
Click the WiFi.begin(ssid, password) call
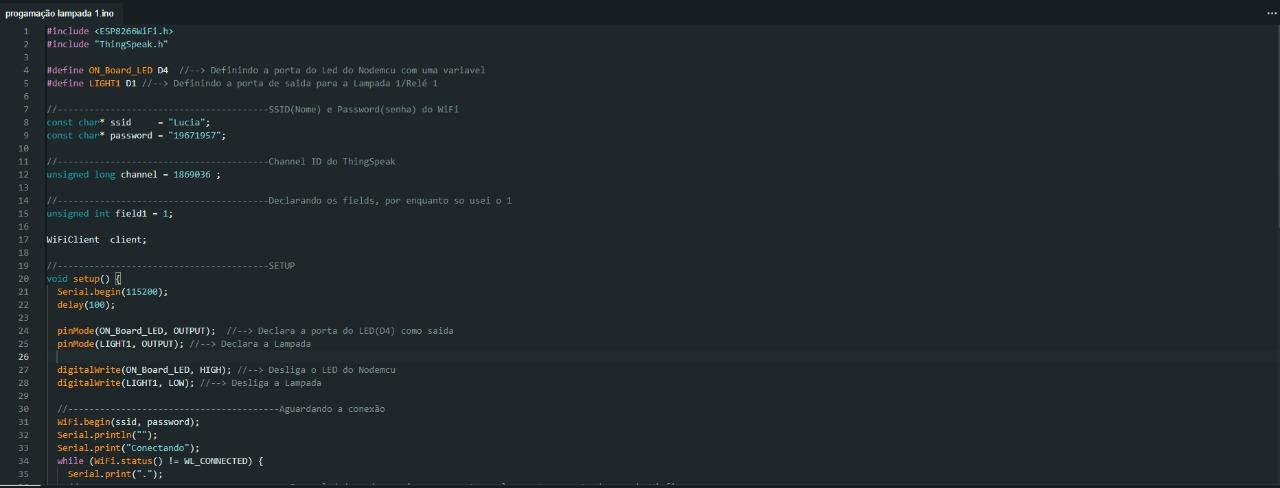(128, 422)
